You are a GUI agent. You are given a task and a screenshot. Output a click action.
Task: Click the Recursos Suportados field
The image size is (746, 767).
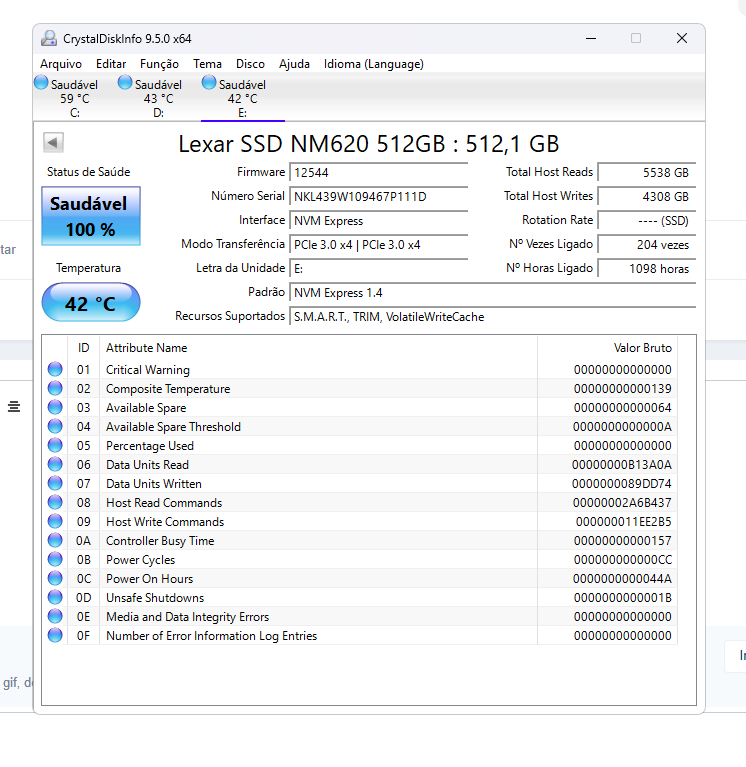(x=493, y=316)
